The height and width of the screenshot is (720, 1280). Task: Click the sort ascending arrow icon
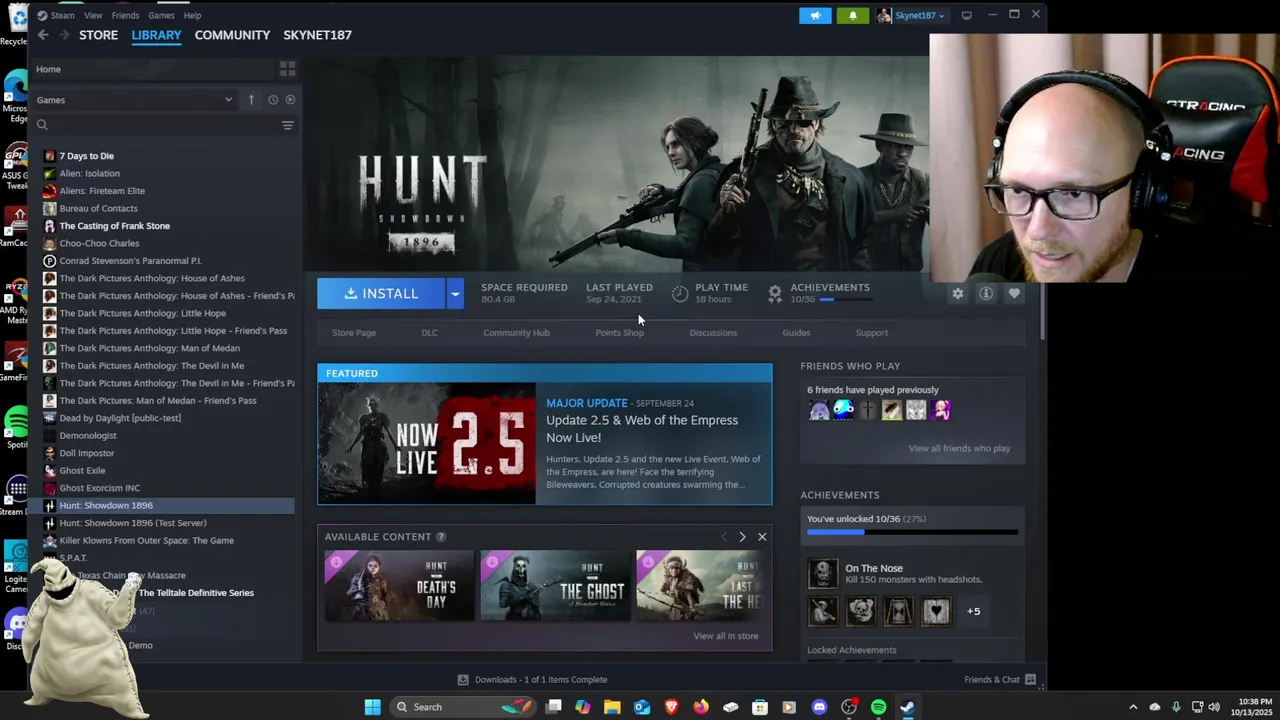(251, 100)
